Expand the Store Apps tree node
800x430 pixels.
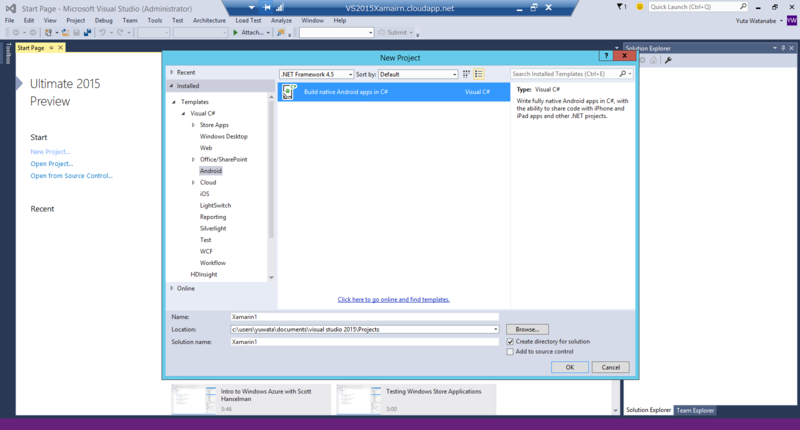click(193, 125)
